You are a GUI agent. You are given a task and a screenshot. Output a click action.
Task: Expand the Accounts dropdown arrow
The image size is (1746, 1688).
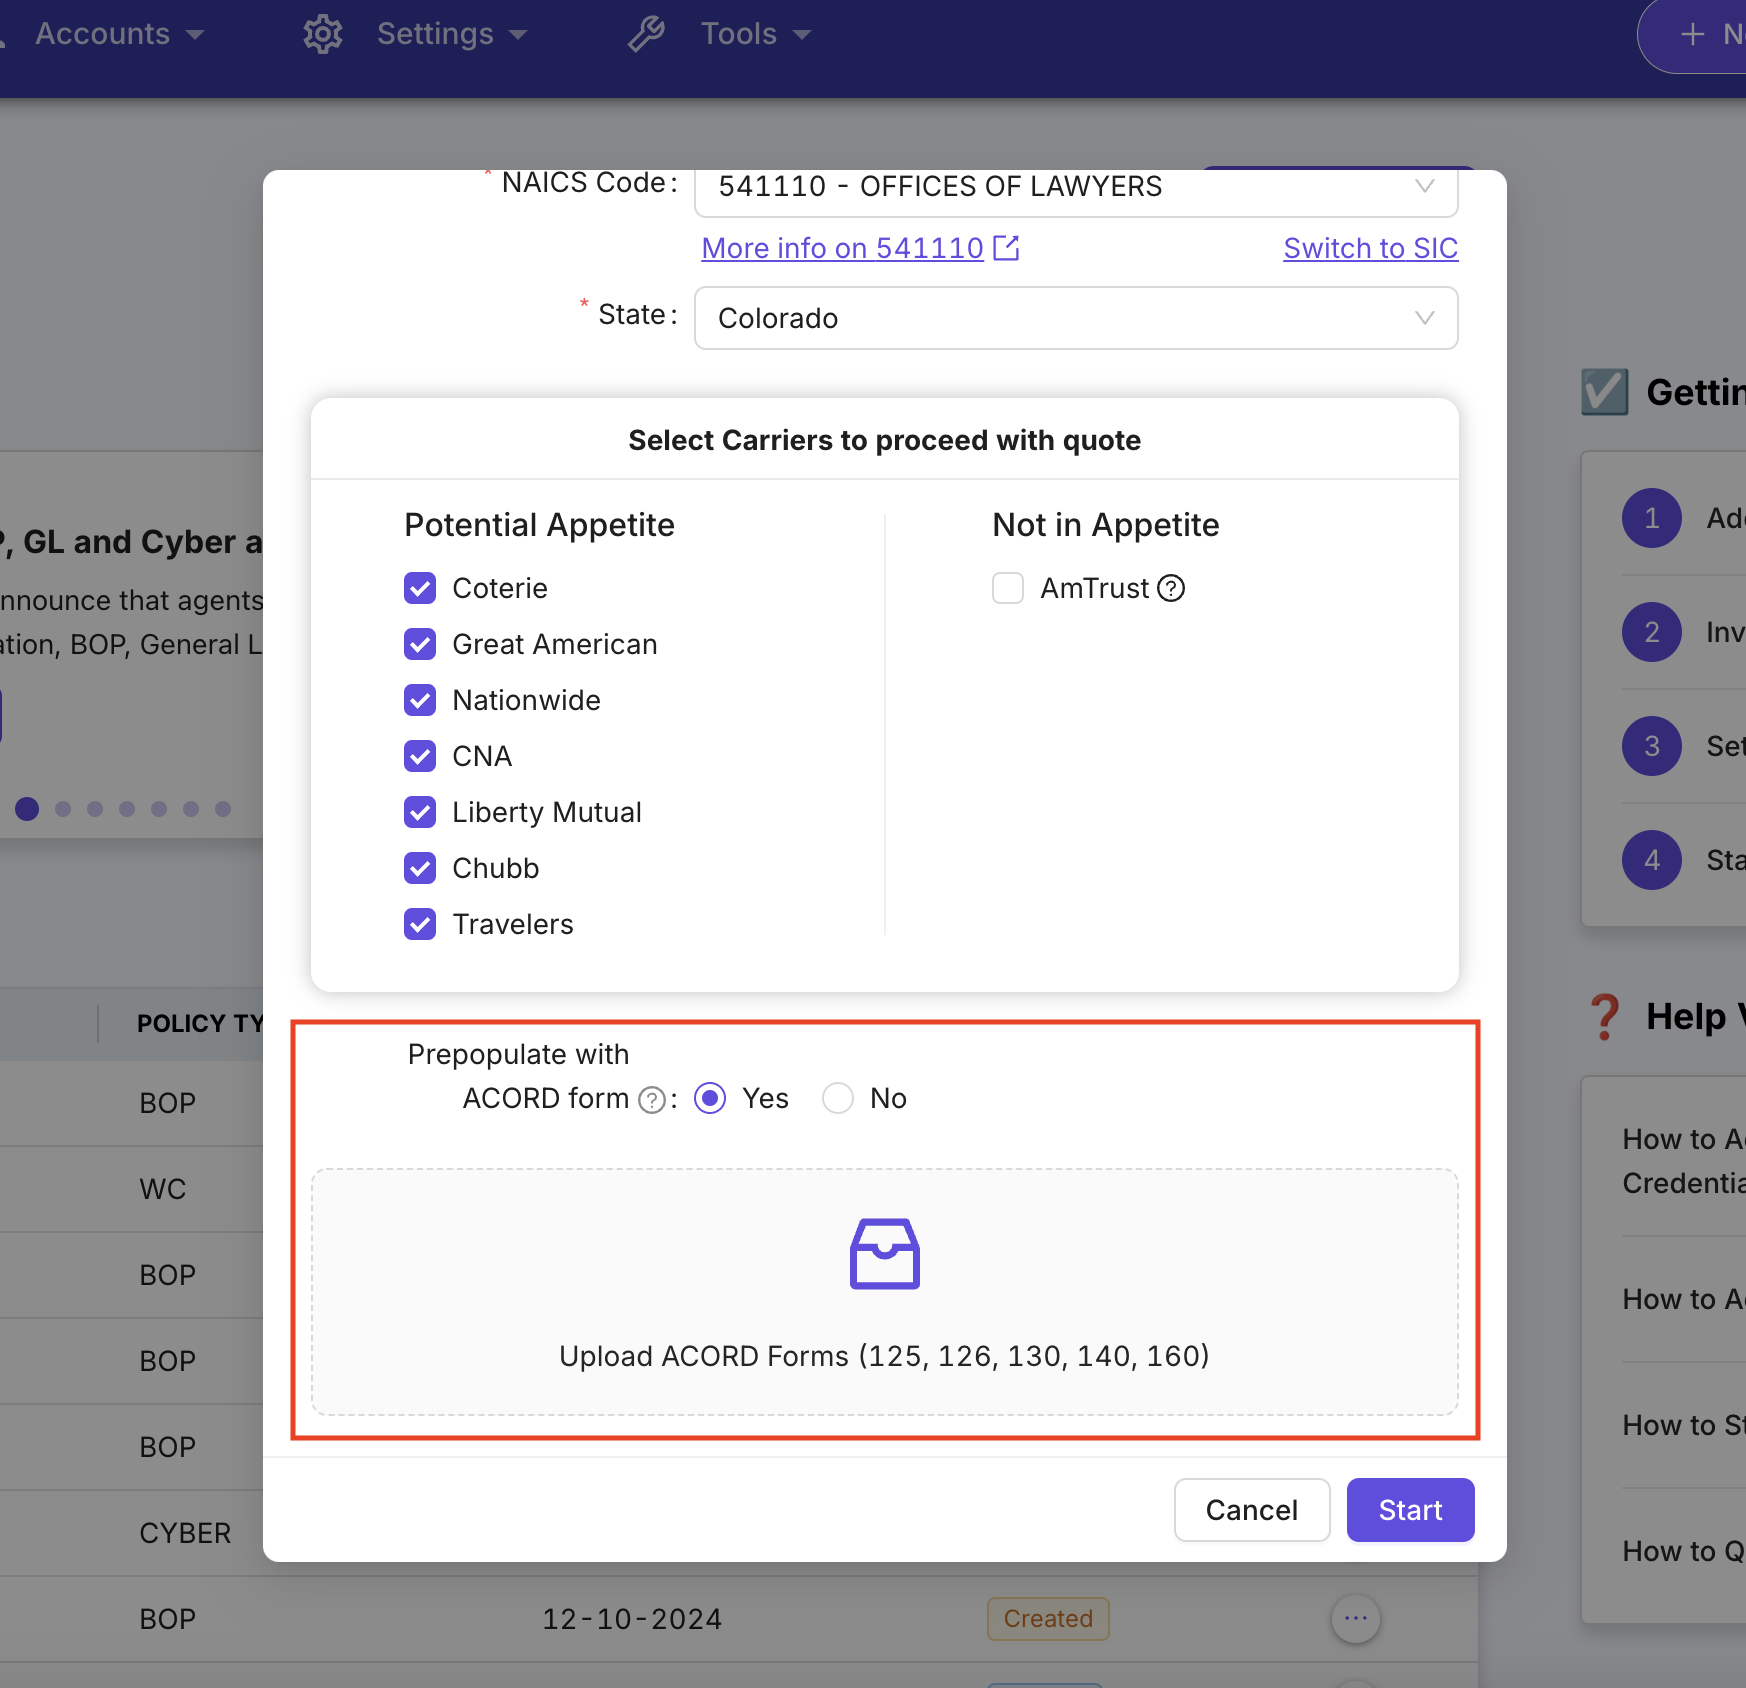click(195, 33)
